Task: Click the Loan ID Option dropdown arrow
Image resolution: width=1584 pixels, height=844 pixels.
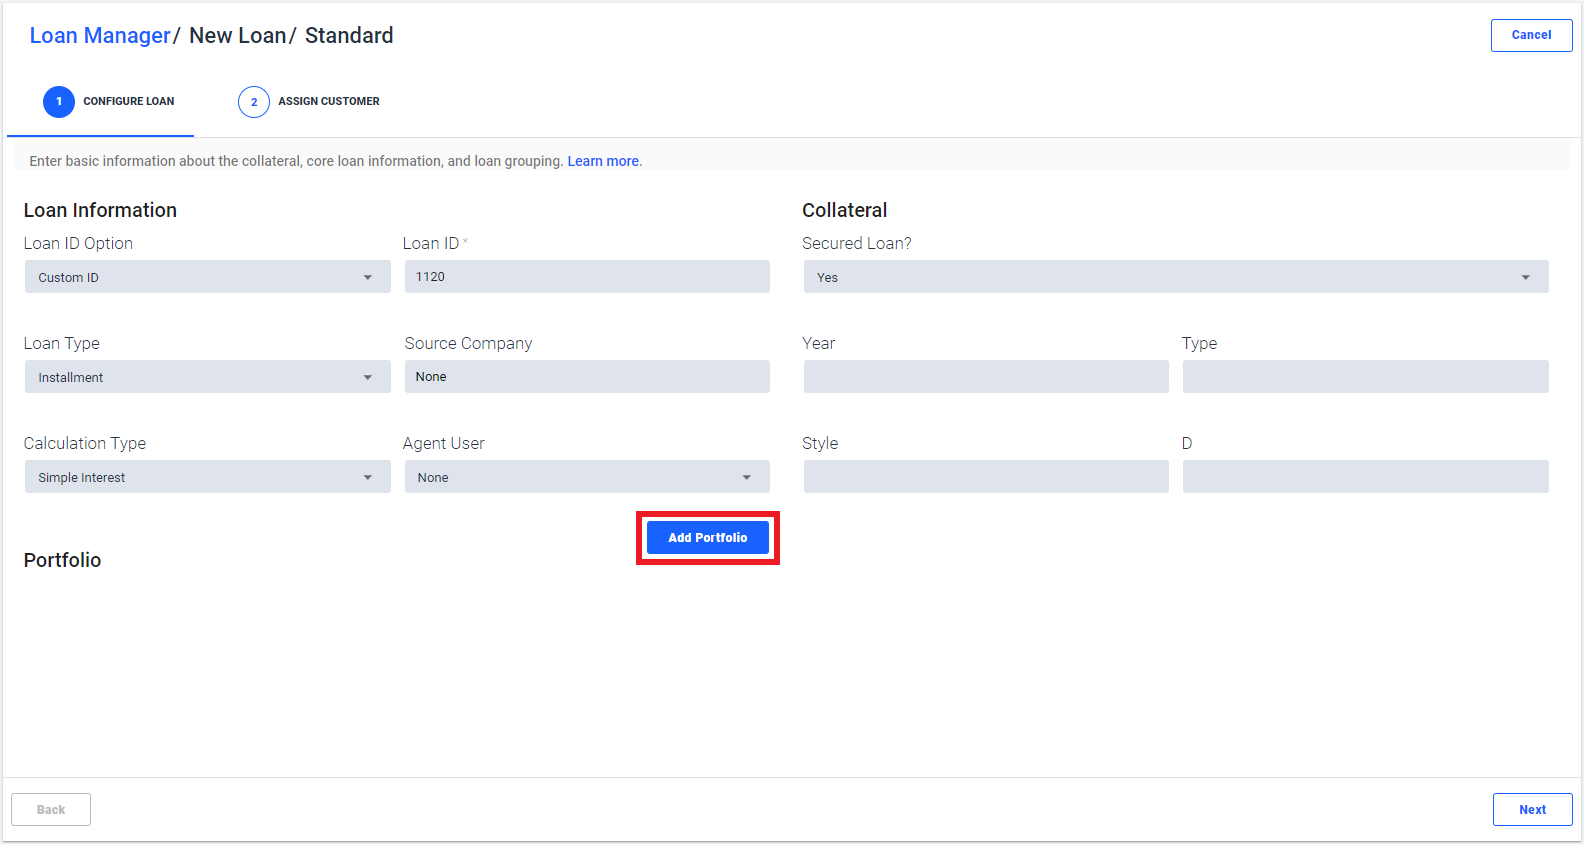Action: point(368,278)
